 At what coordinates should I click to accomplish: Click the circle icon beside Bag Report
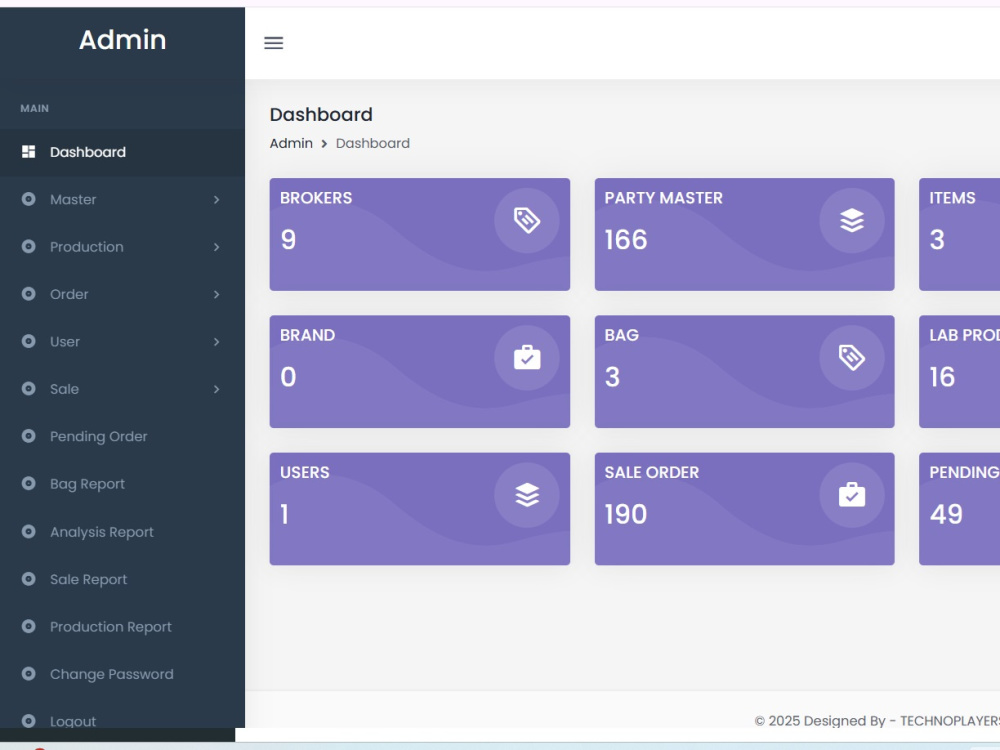tap(29, 483)
